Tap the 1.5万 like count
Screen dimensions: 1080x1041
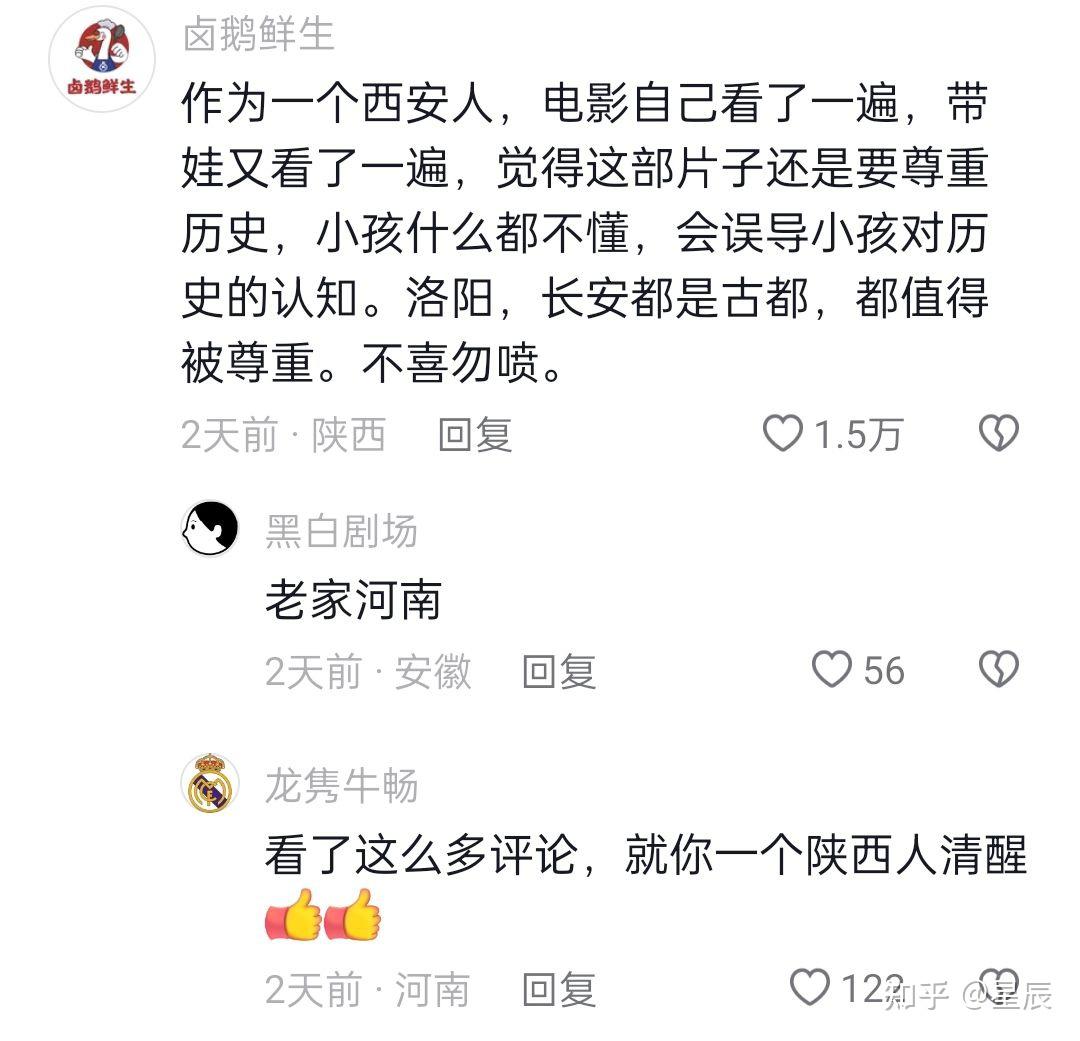point(858,435)
